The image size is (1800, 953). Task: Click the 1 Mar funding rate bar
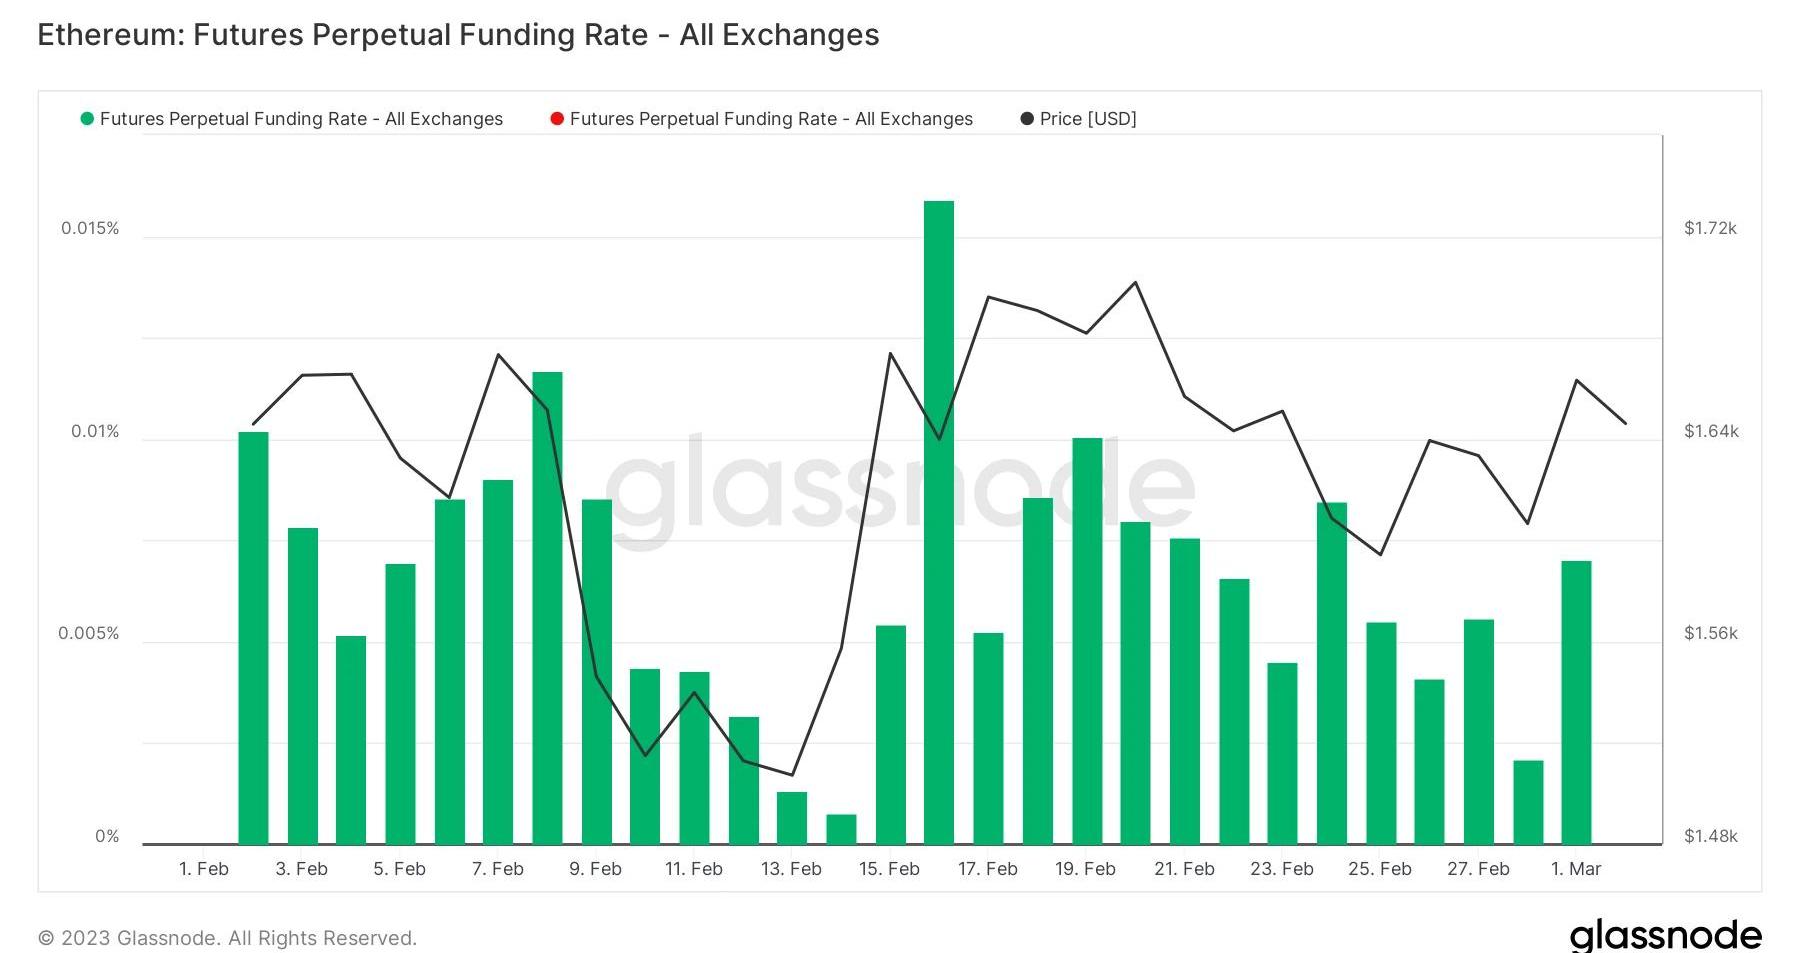coord(1576,702)
